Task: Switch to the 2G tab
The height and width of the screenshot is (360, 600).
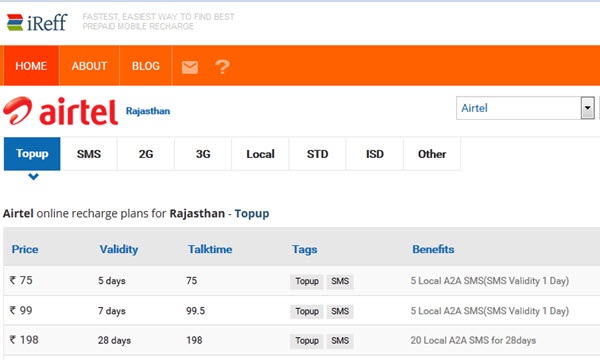Action: tap(146, 154)
